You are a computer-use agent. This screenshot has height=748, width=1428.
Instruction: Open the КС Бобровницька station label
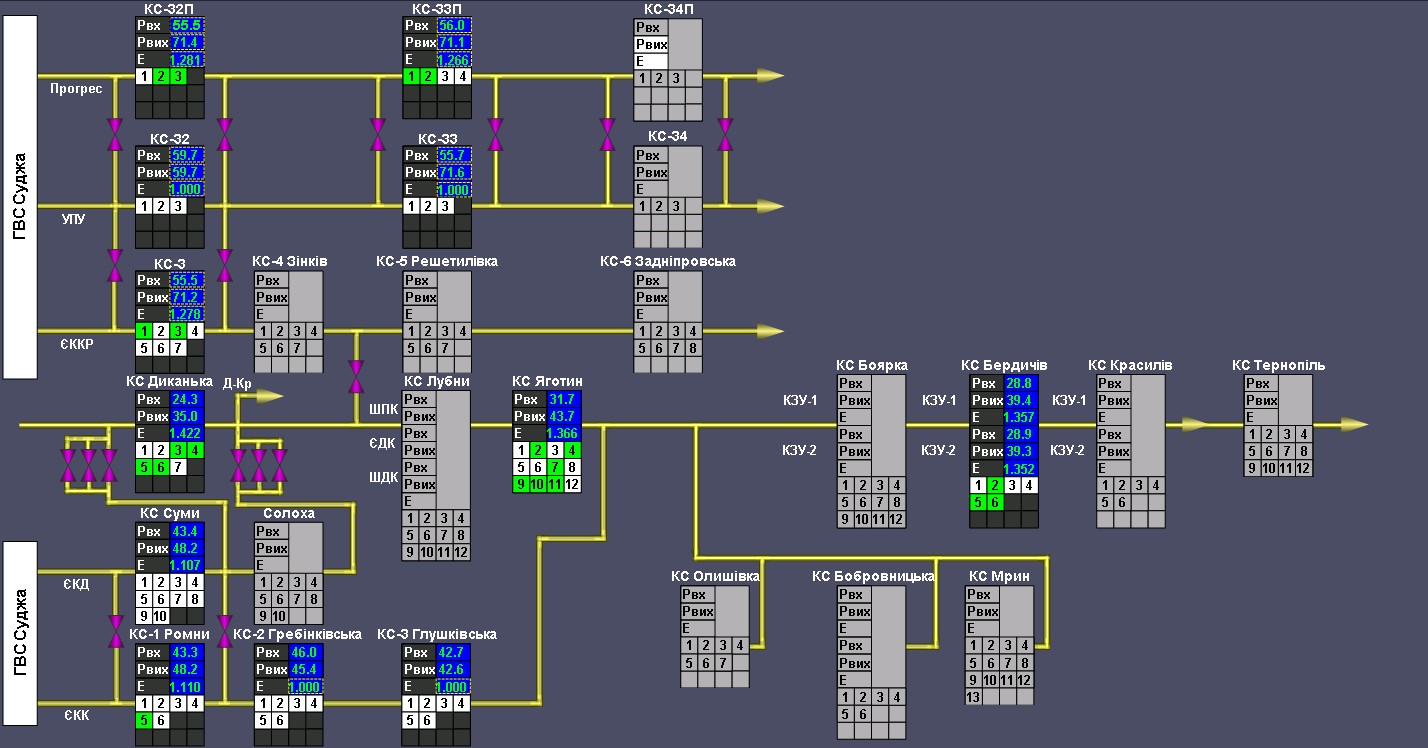pos(873,576)
